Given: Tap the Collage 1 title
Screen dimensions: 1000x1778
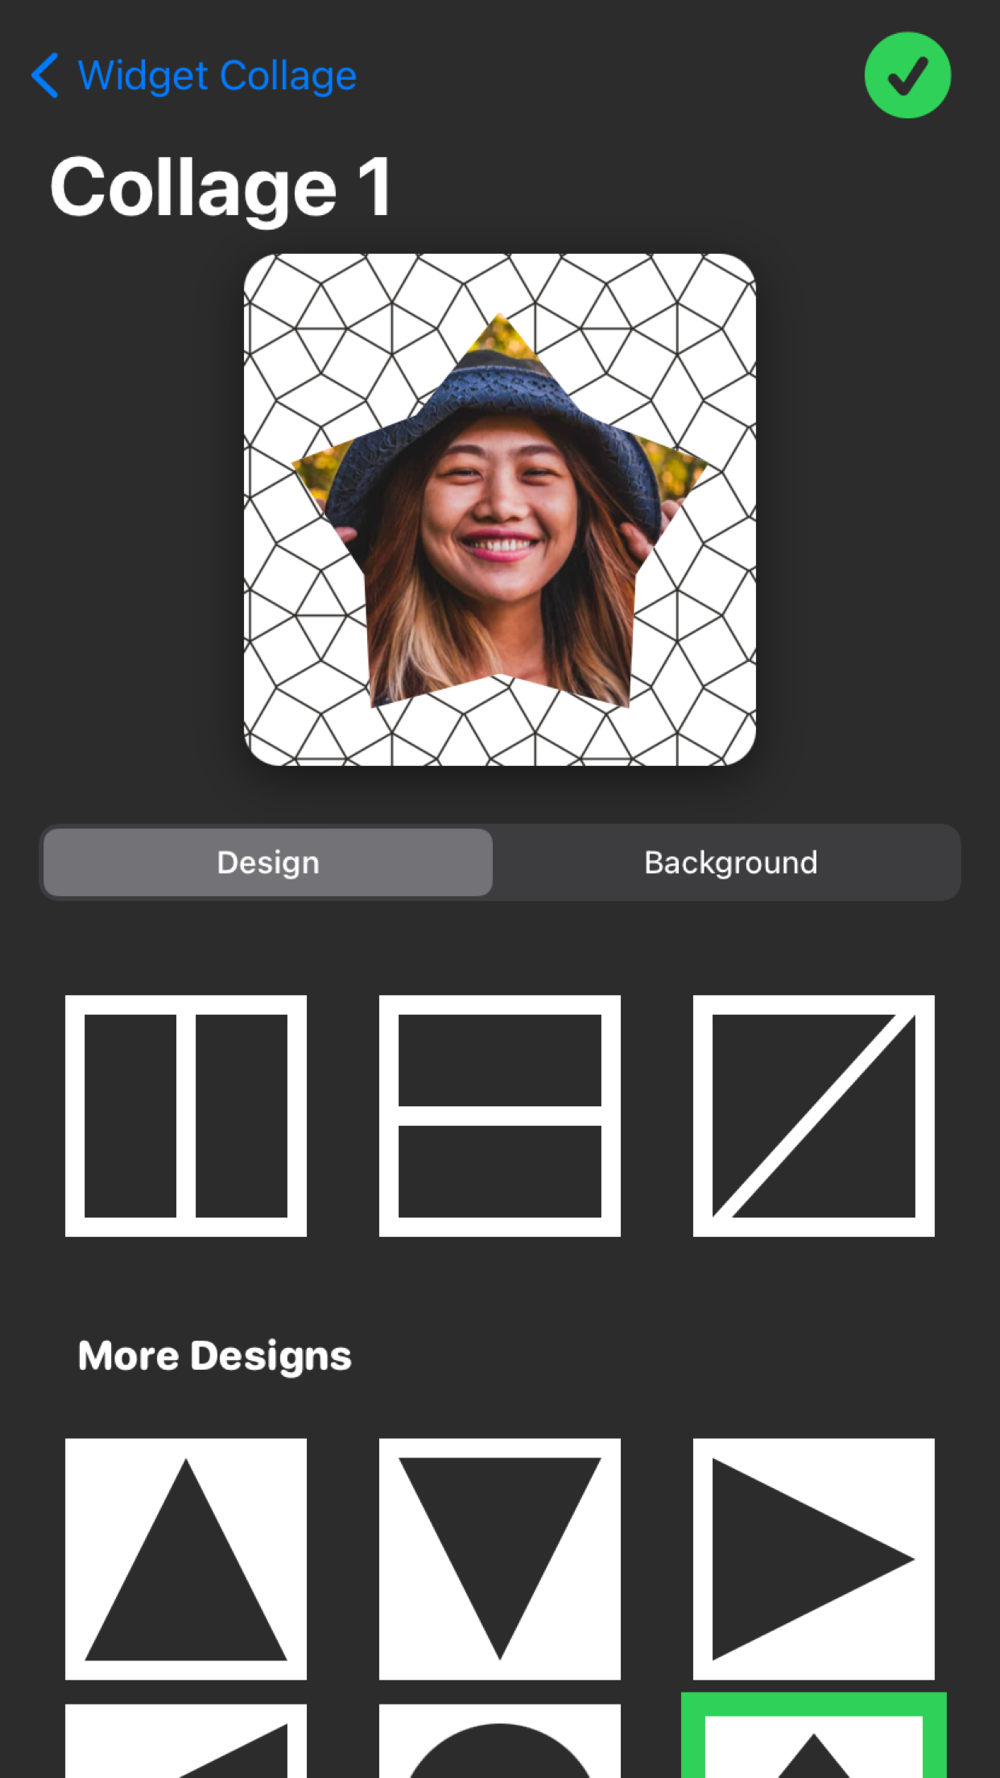Looking at the screenshot, I should tap(220, 187).
